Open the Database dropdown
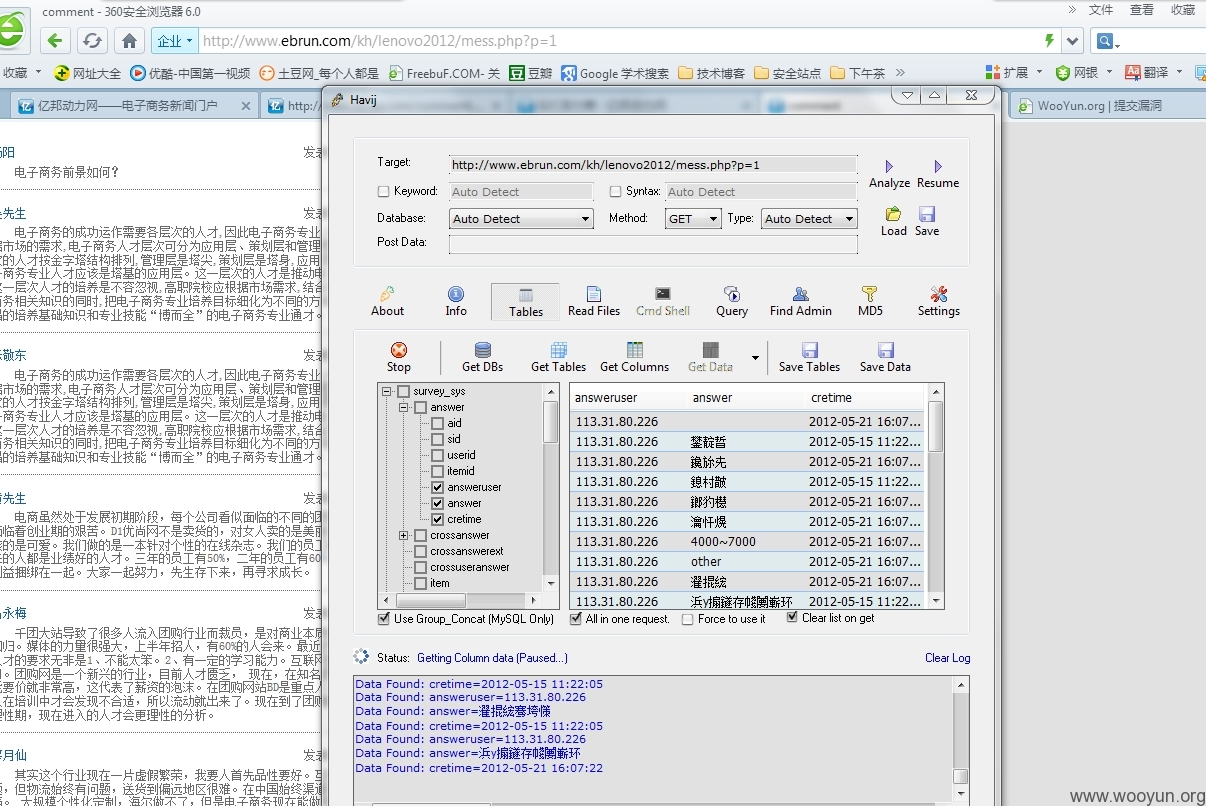 tap(521, 219)
